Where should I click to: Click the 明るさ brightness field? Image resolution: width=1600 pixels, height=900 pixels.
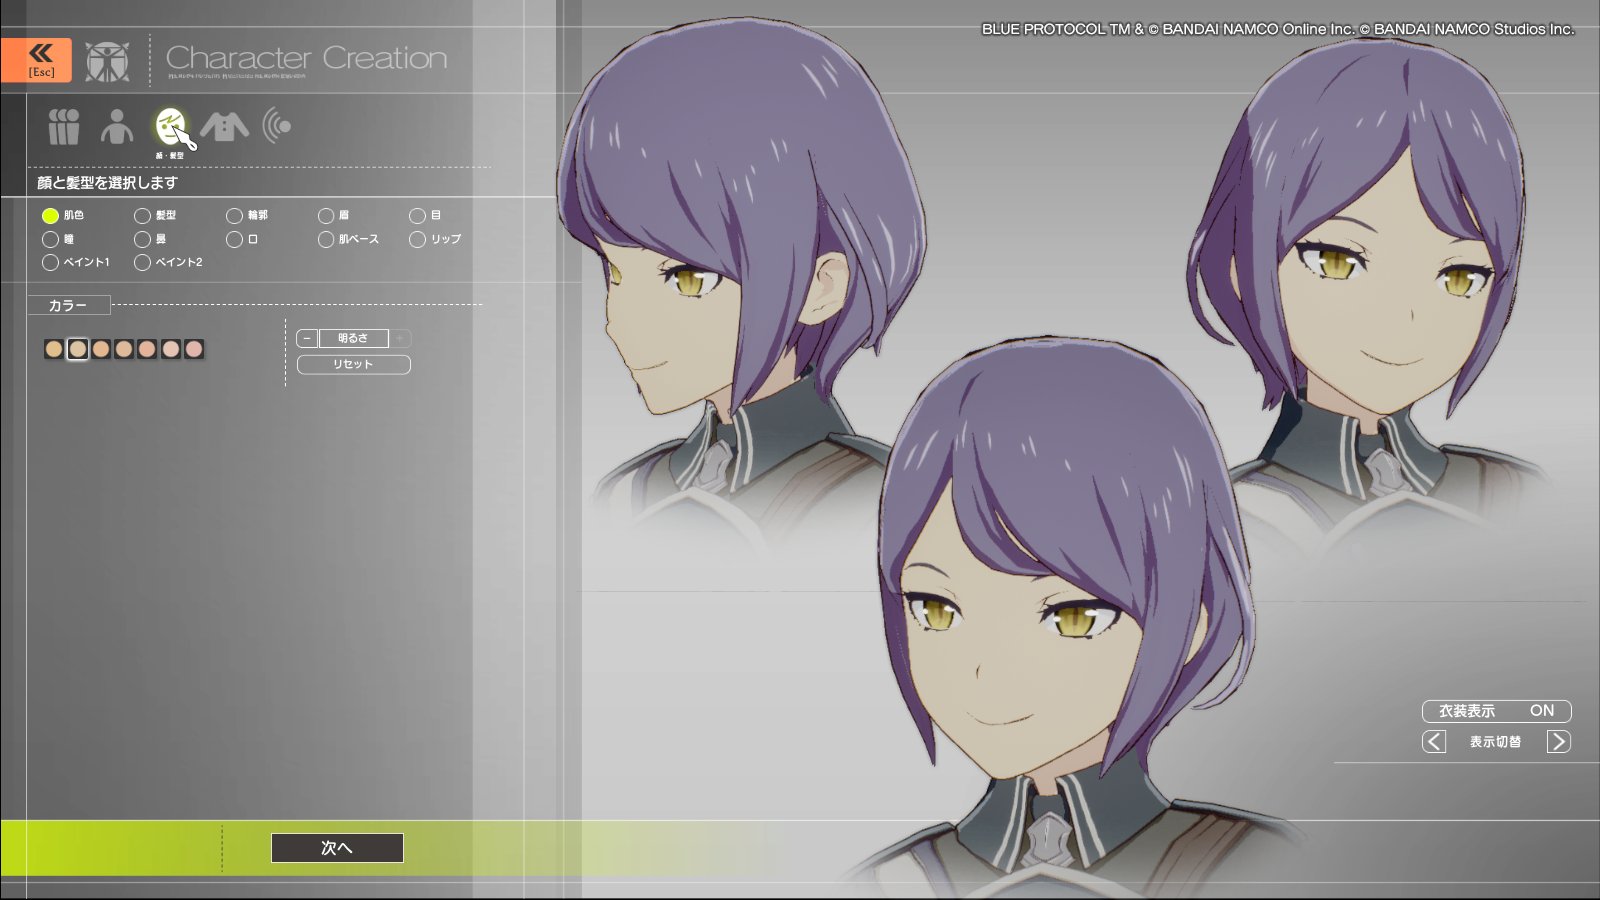353,339
